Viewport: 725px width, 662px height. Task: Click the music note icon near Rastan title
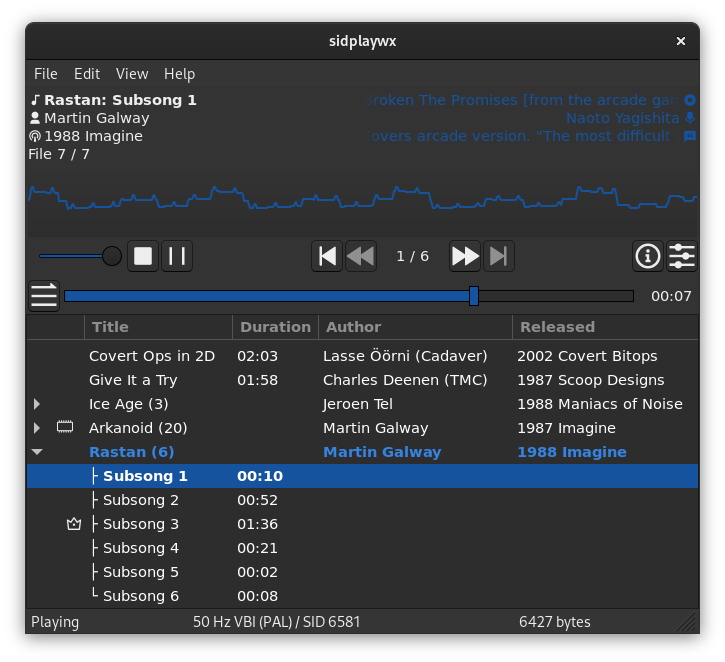36,100
